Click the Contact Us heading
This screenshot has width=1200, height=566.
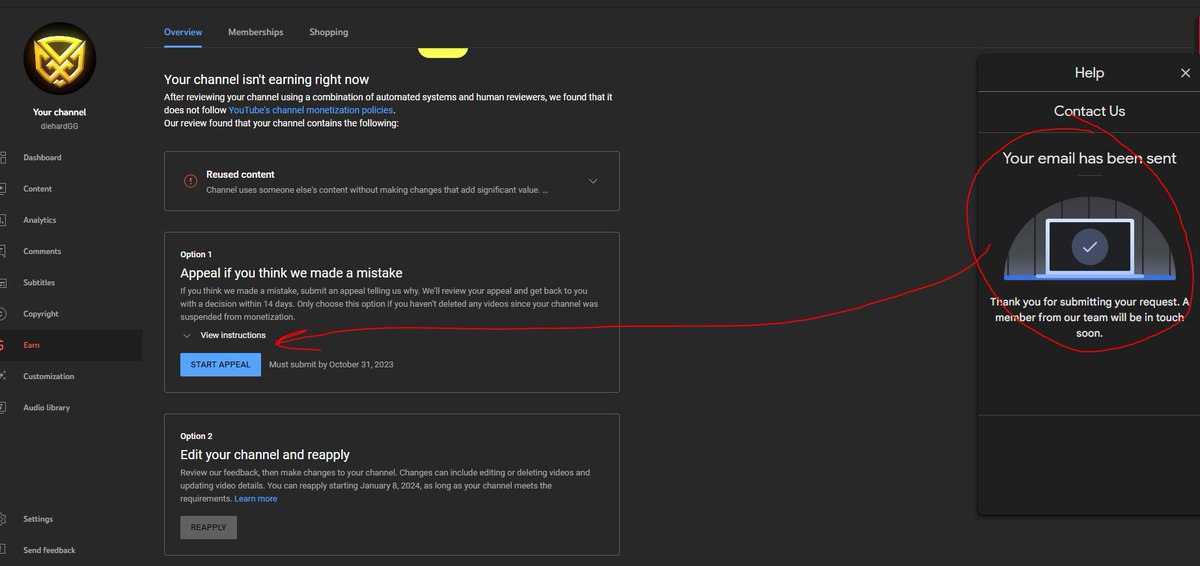pos(1089,111)
